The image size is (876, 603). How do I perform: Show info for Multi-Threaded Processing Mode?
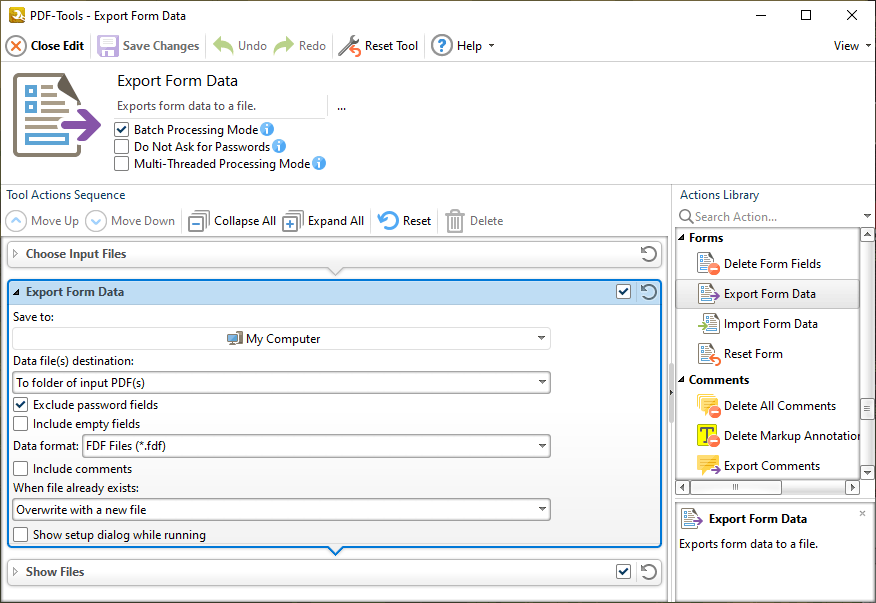(319, 163)
